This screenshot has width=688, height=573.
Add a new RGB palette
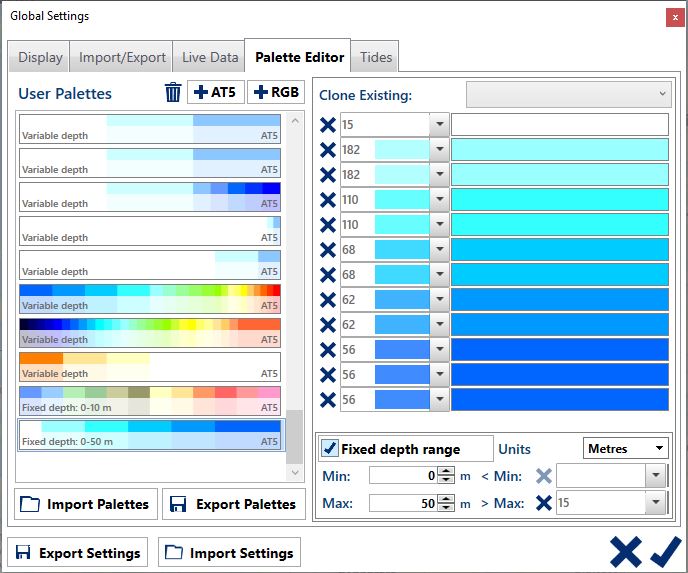point(276,93)
